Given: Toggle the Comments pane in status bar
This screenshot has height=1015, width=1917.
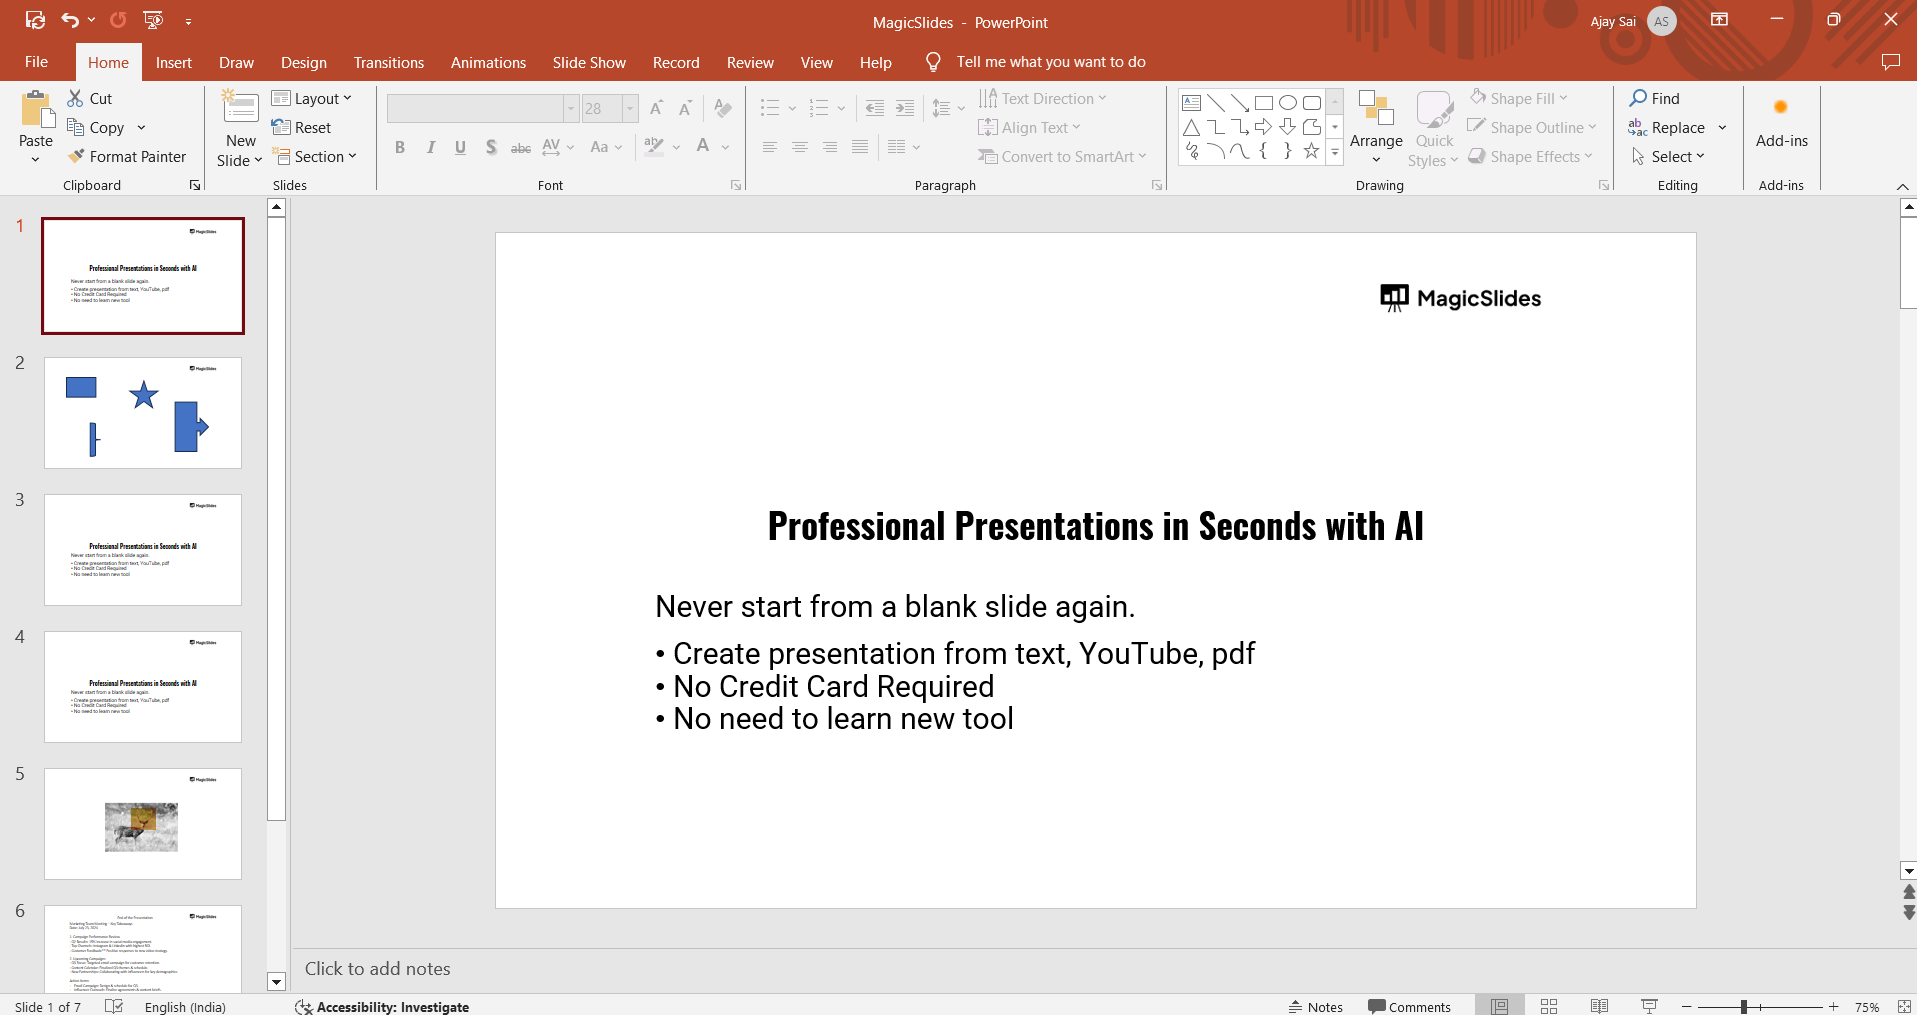Looking at the screenshot, I should coord(1409,1007).
